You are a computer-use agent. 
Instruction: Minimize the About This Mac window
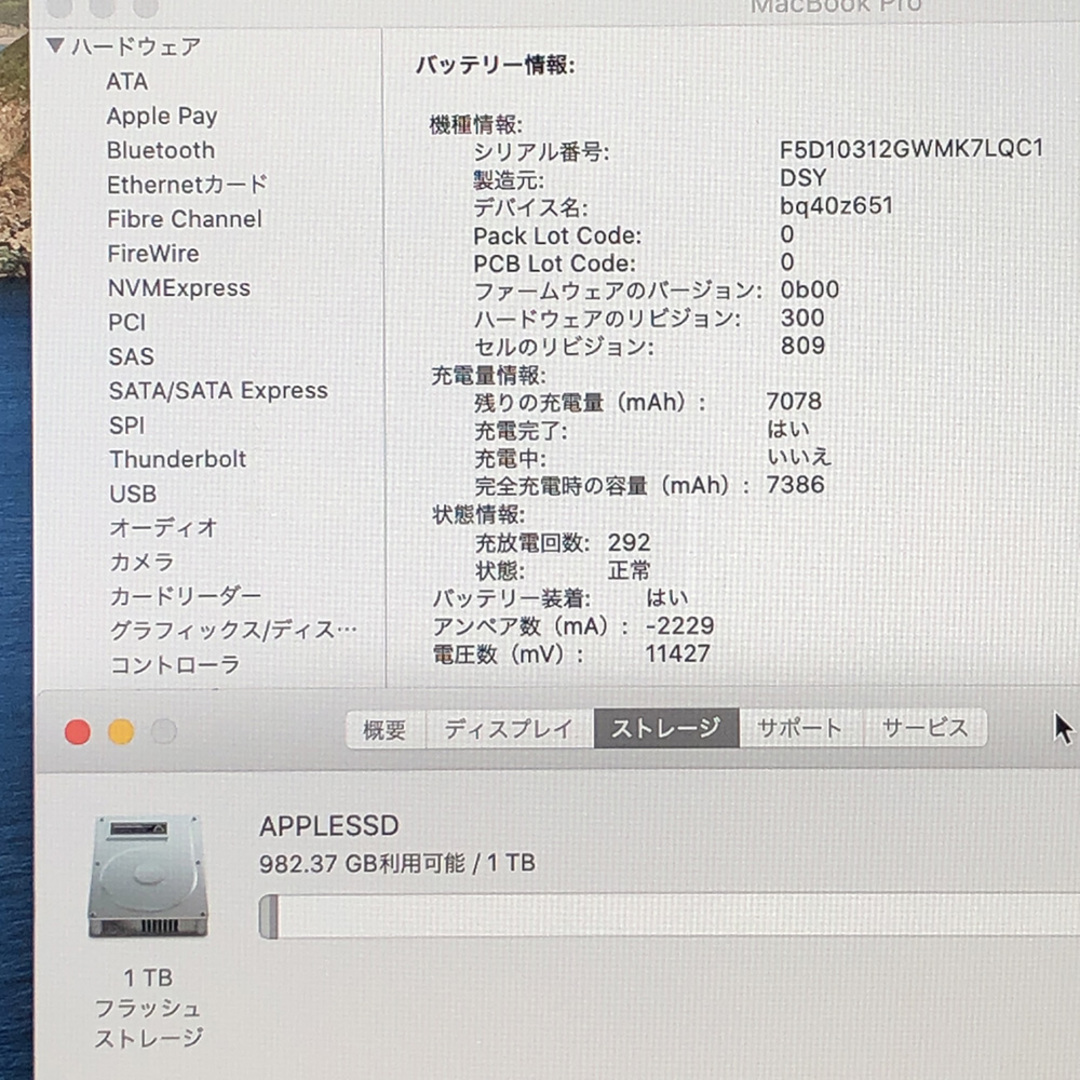click(121, 731)
